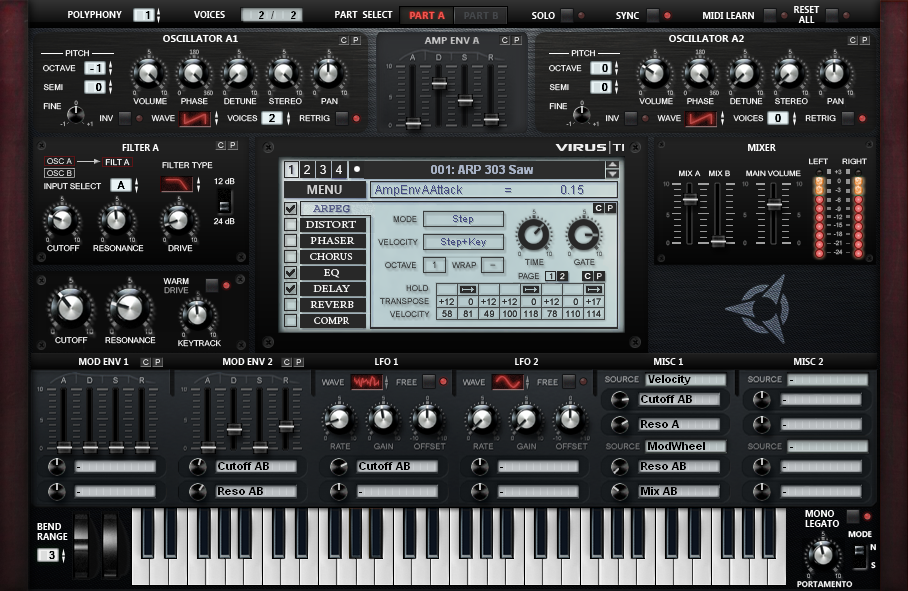Viewport: 908px width, 591px height.
Task: Click Oscillator A1 saw waveform icon
Action: [x=195, y=119]
